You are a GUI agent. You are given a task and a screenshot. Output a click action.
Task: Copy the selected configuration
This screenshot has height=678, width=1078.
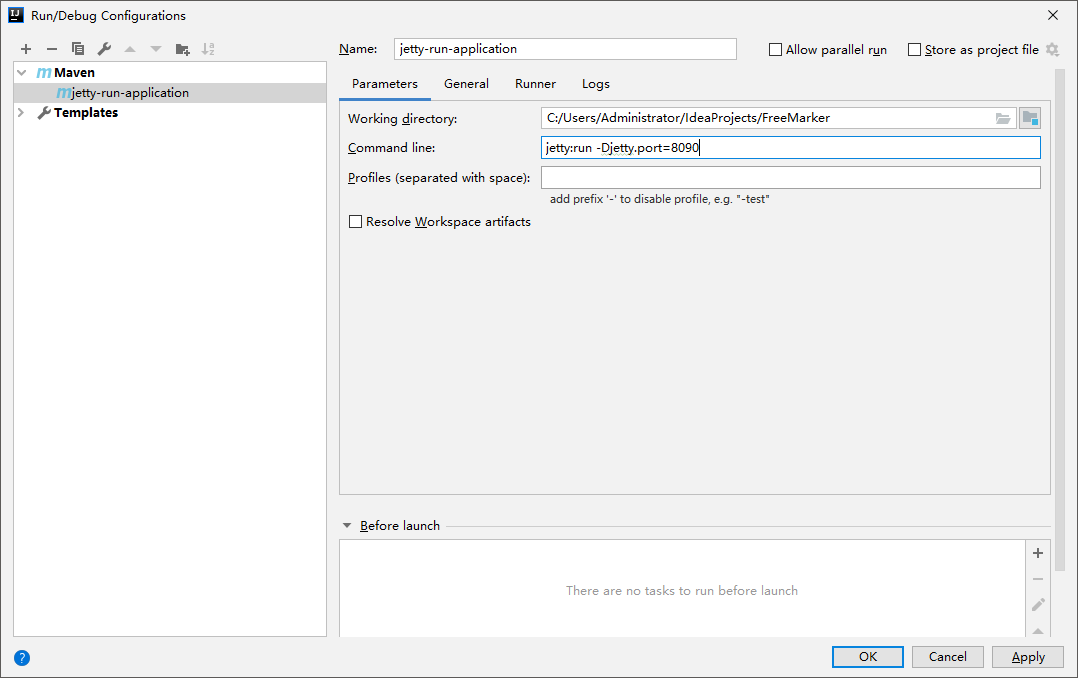pyautogui.click(x=78, y=49)
